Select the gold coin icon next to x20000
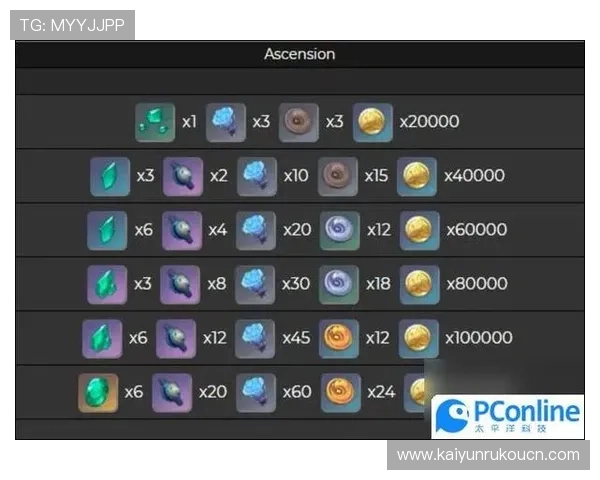Screen dimensions: 600x480 pos(372,122)
